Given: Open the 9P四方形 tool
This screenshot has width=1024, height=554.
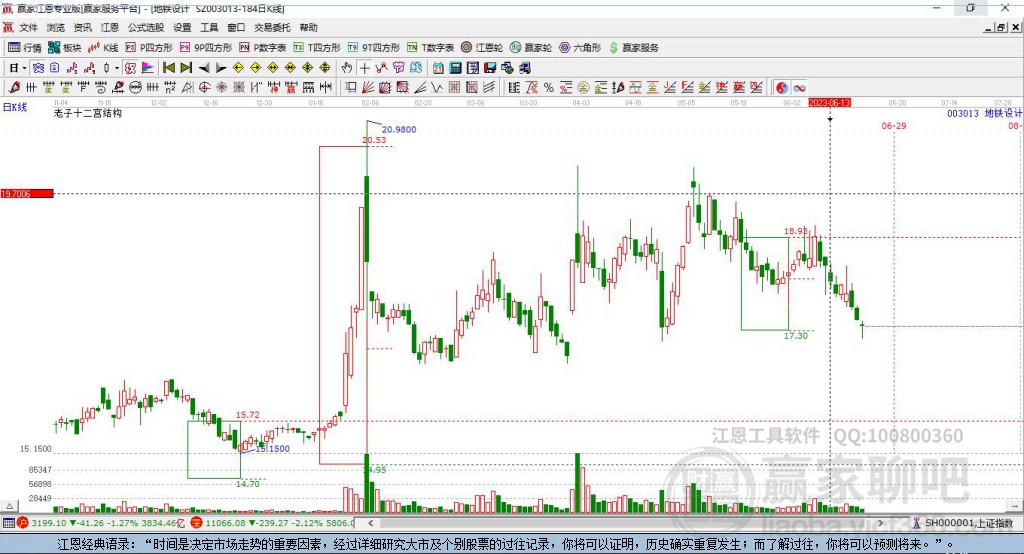Looking at the screenshot, I should click(206, 48).
